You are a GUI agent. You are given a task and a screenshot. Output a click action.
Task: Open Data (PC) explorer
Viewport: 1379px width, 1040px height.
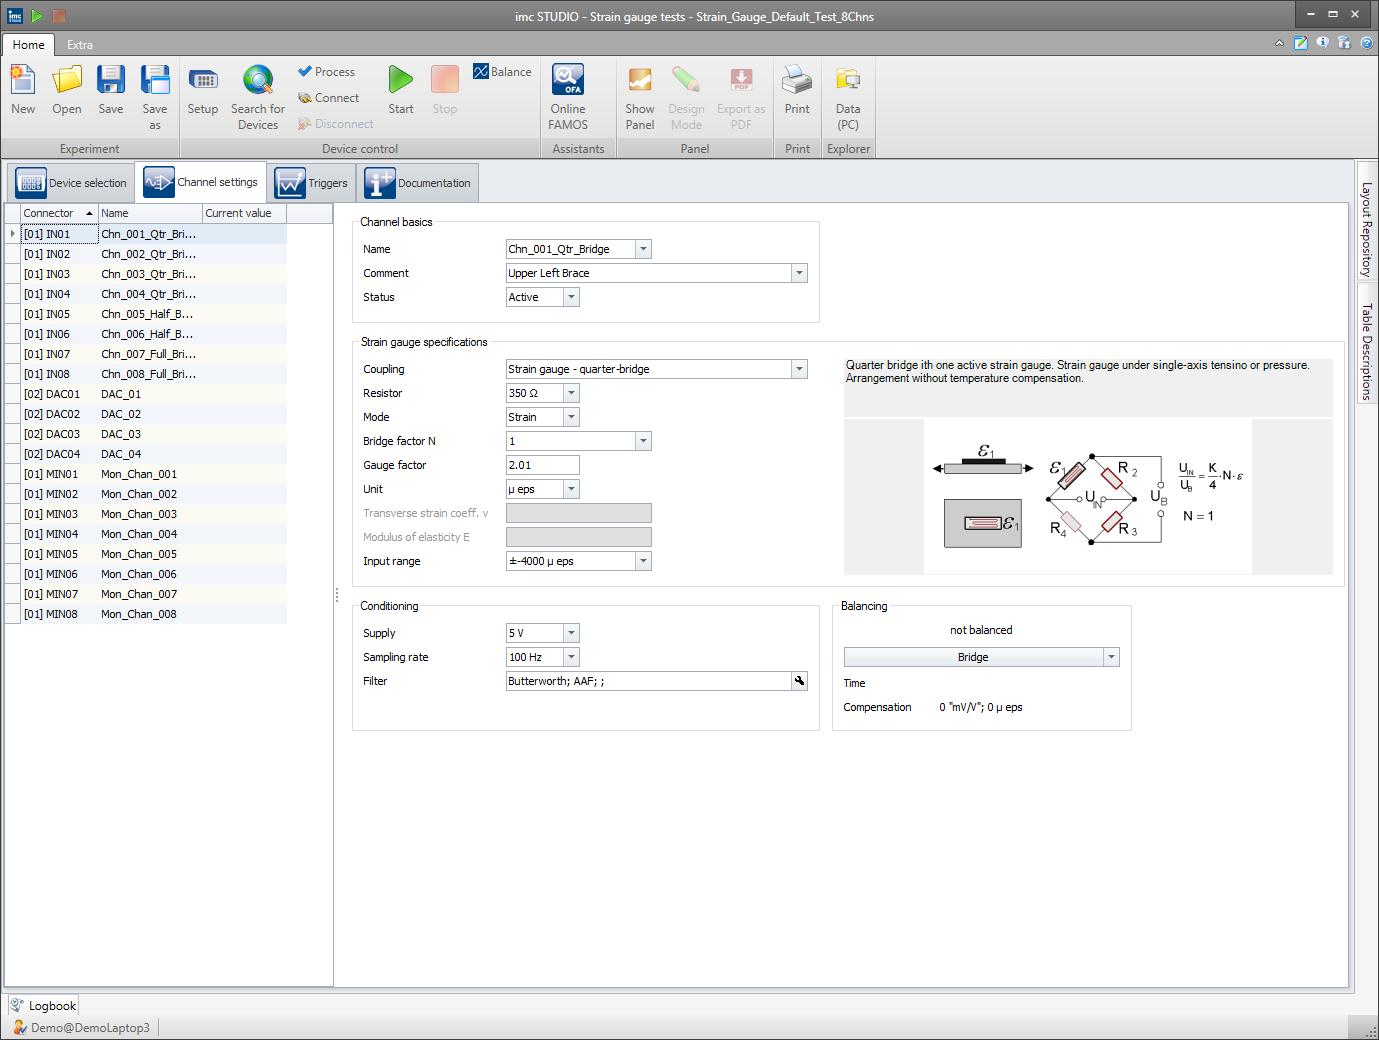click(x=848, y=97)
